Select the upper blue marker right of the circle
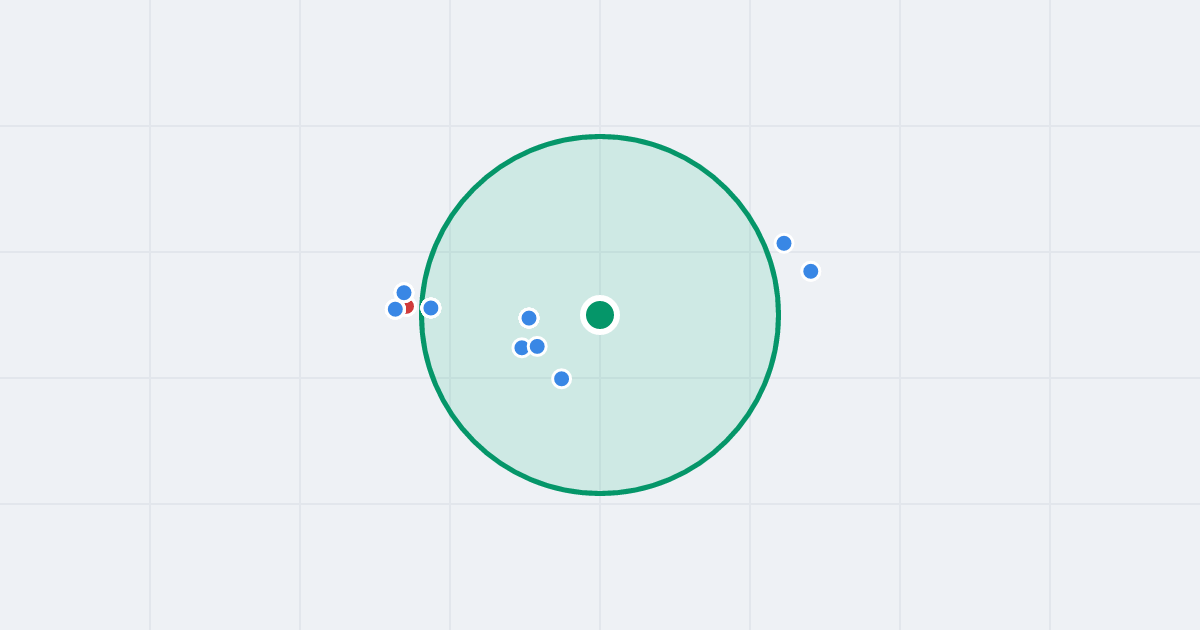The image size is (1200, 630). pos(784,243)
